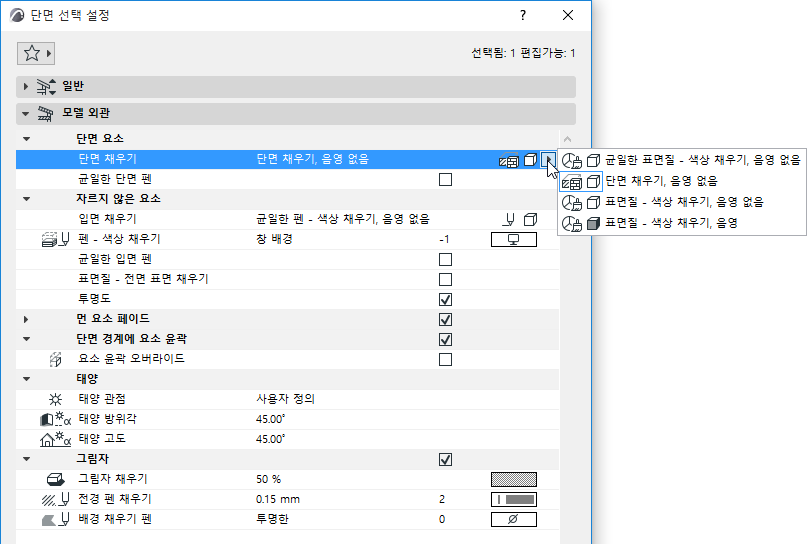Click the 펜 - 색상 채우기 row icon
This screenshot has width=807, height=544.
click(55, 239)
